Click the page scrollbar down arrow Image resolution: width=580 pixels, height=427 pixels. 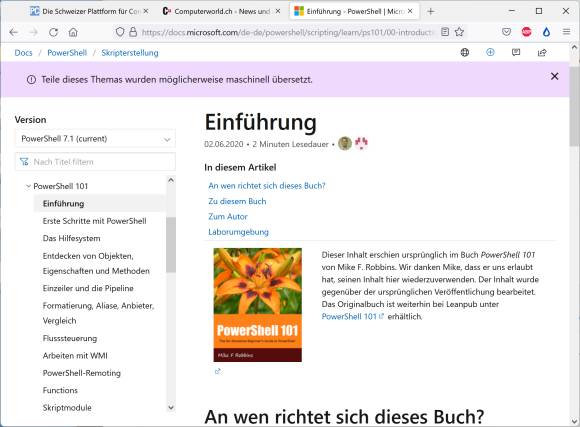tap(574, 421)
